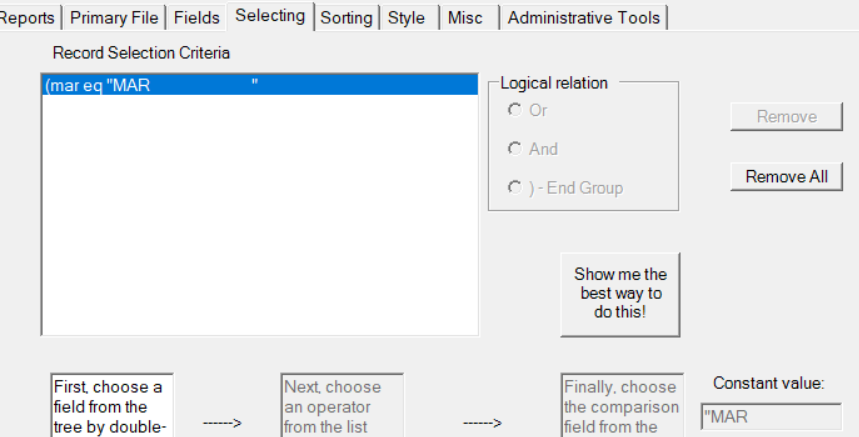The image size is (859, 437).
Task: Click the Misc tab
Action: point(465,18)
